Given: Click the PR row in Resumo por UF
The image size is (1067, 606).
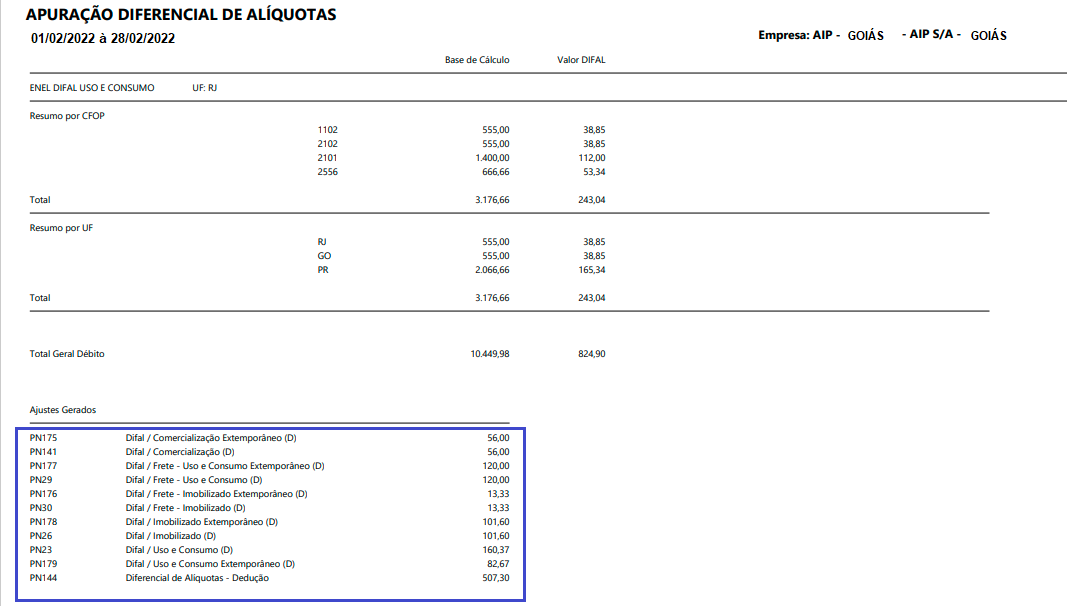Looking at the screenshot, I should [461, 270].
